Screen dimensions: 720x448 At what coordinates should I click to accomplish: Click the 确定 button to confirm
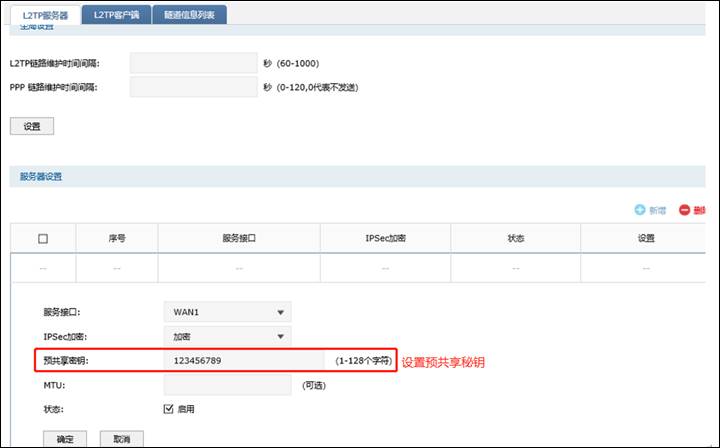tap(65, 438)
